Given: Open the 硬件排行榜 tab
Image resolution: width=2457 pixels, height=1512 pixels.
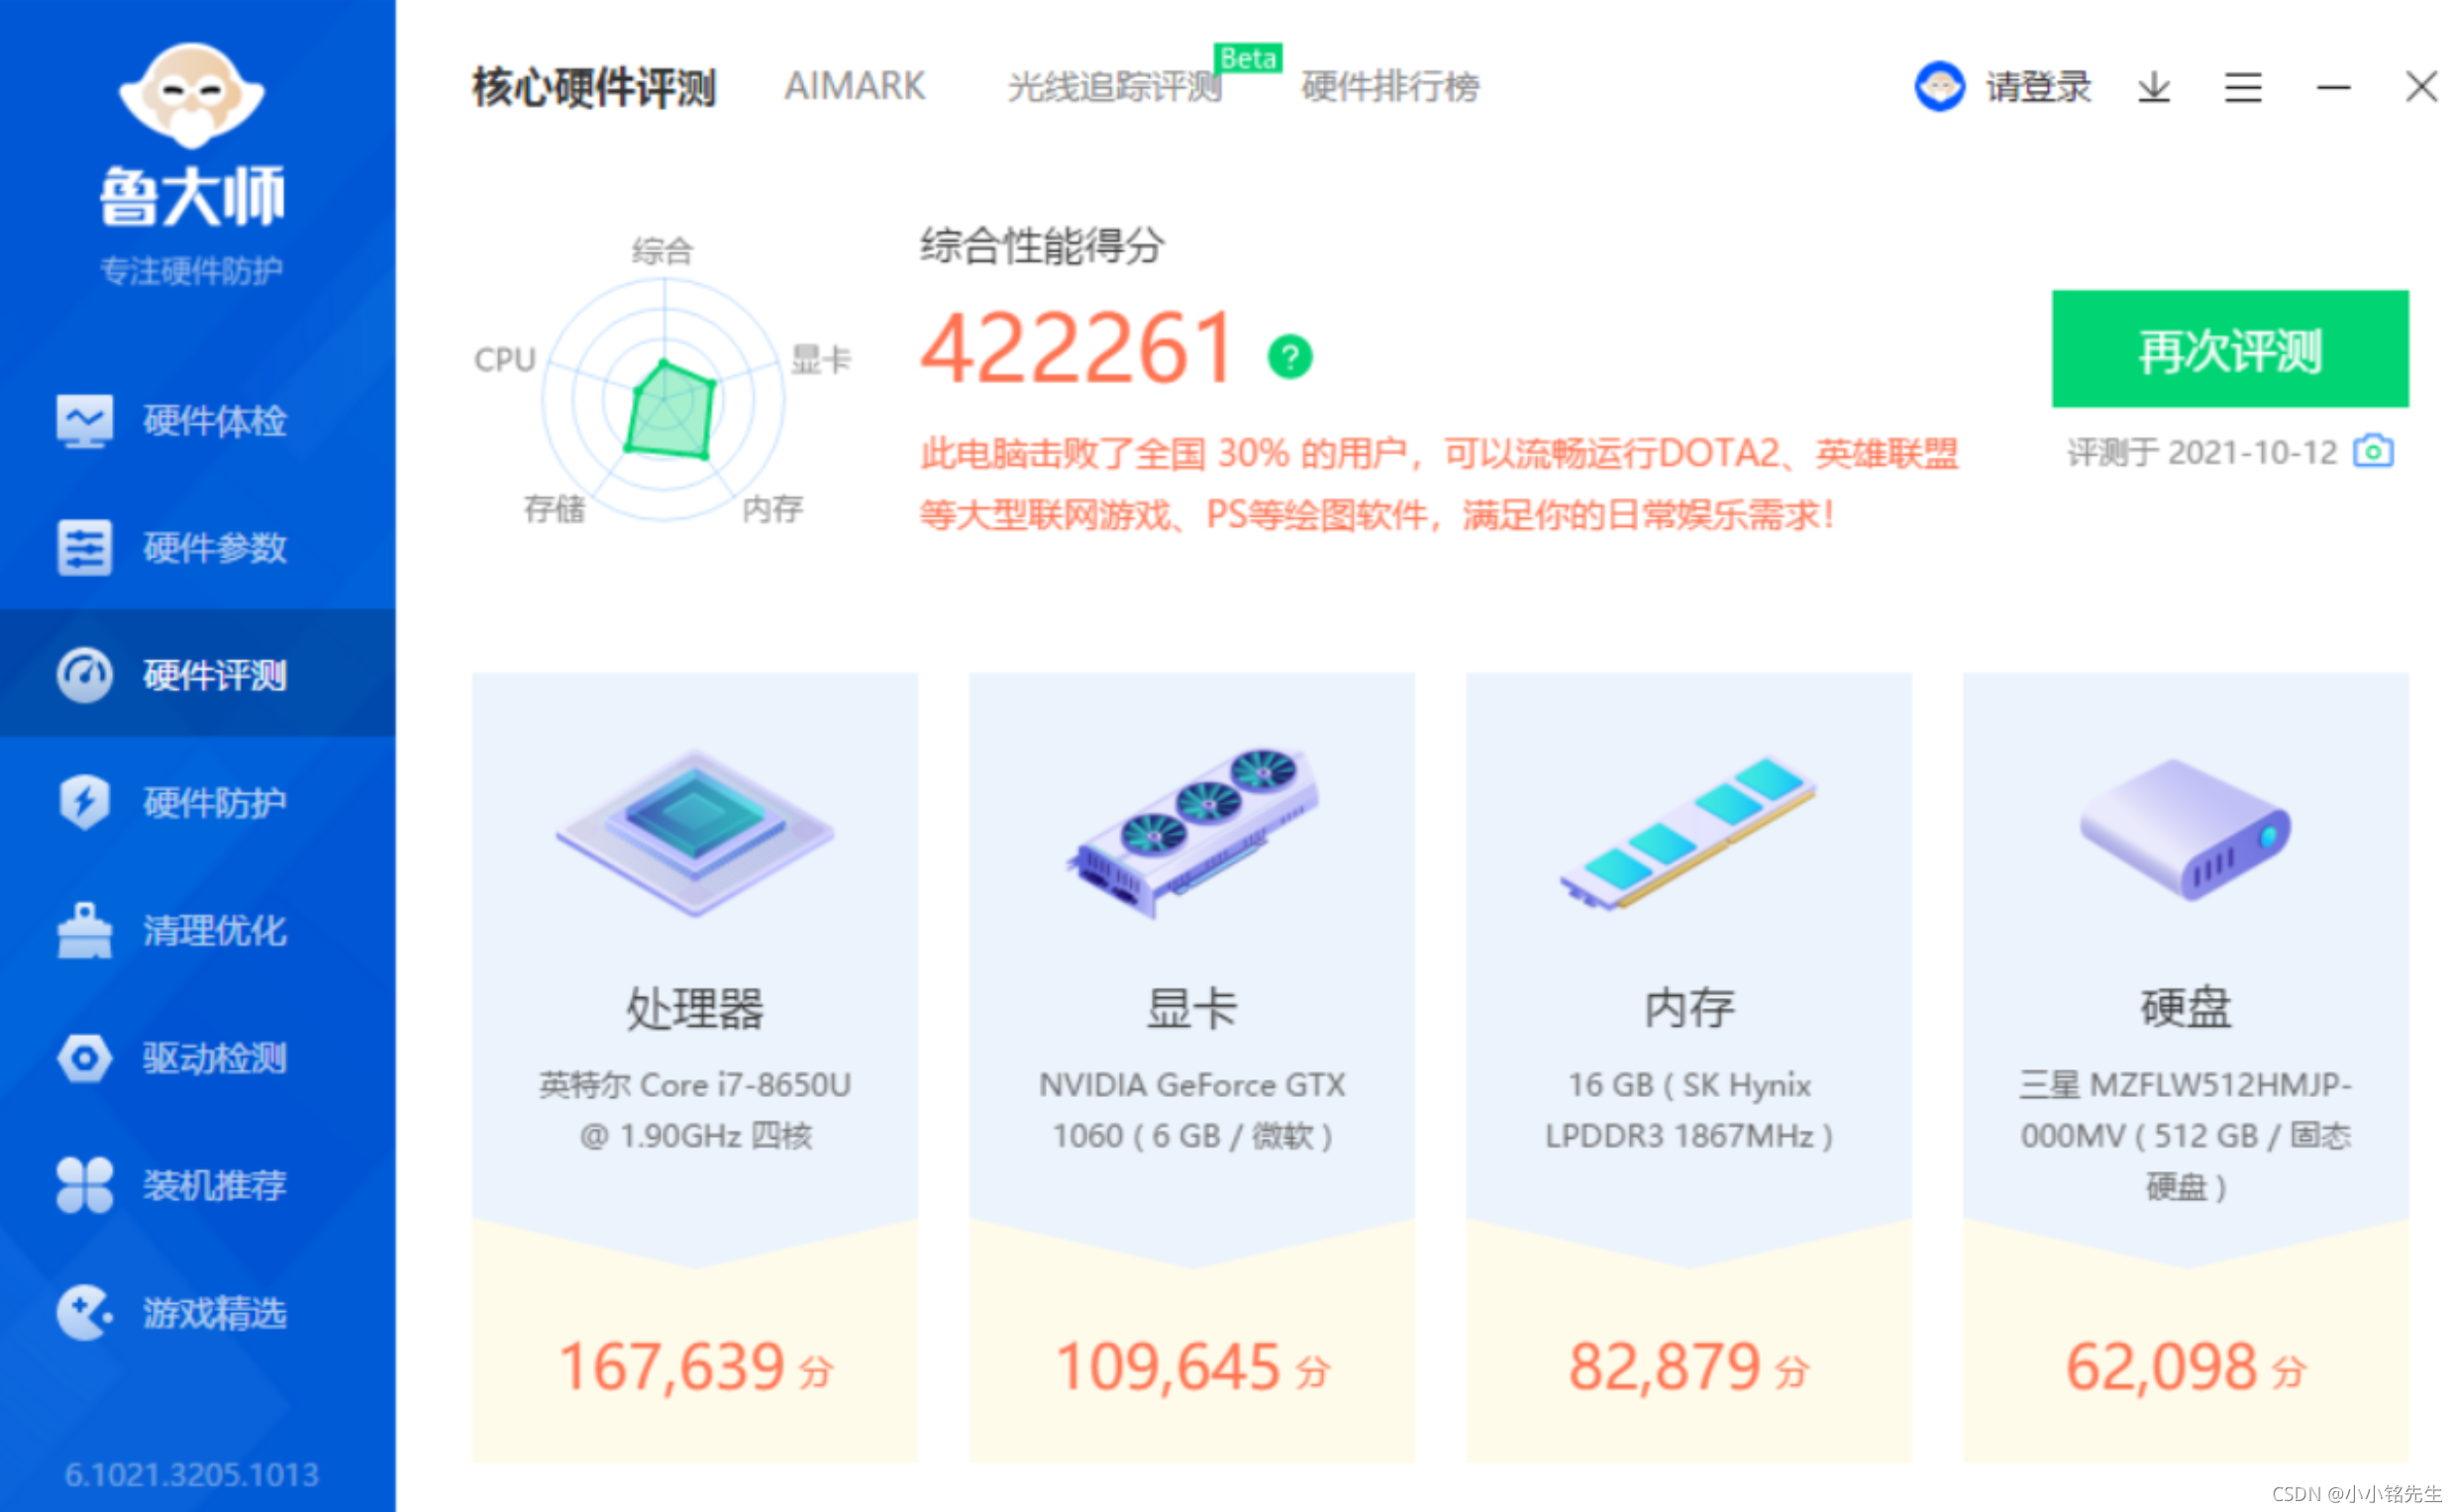Looking at the screenshot, I should pos(1389,88).
